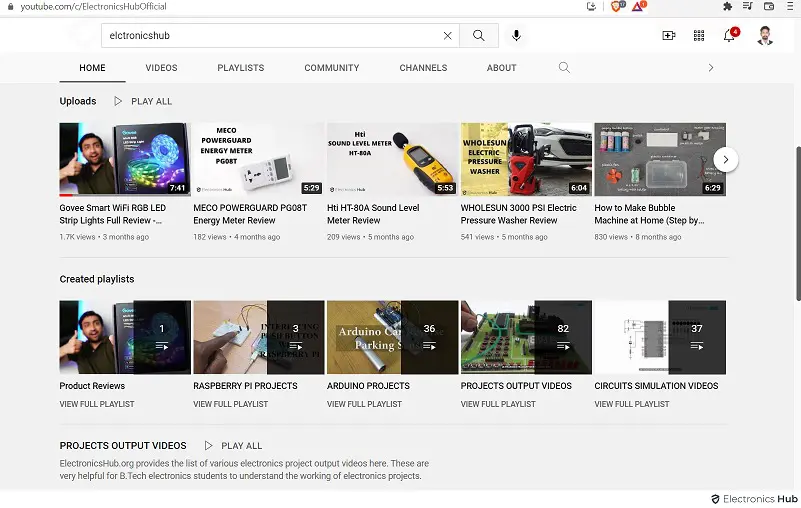Click PLAY ALL next to Uploads
Screen dimensions: 801x508
pos(143,101)
